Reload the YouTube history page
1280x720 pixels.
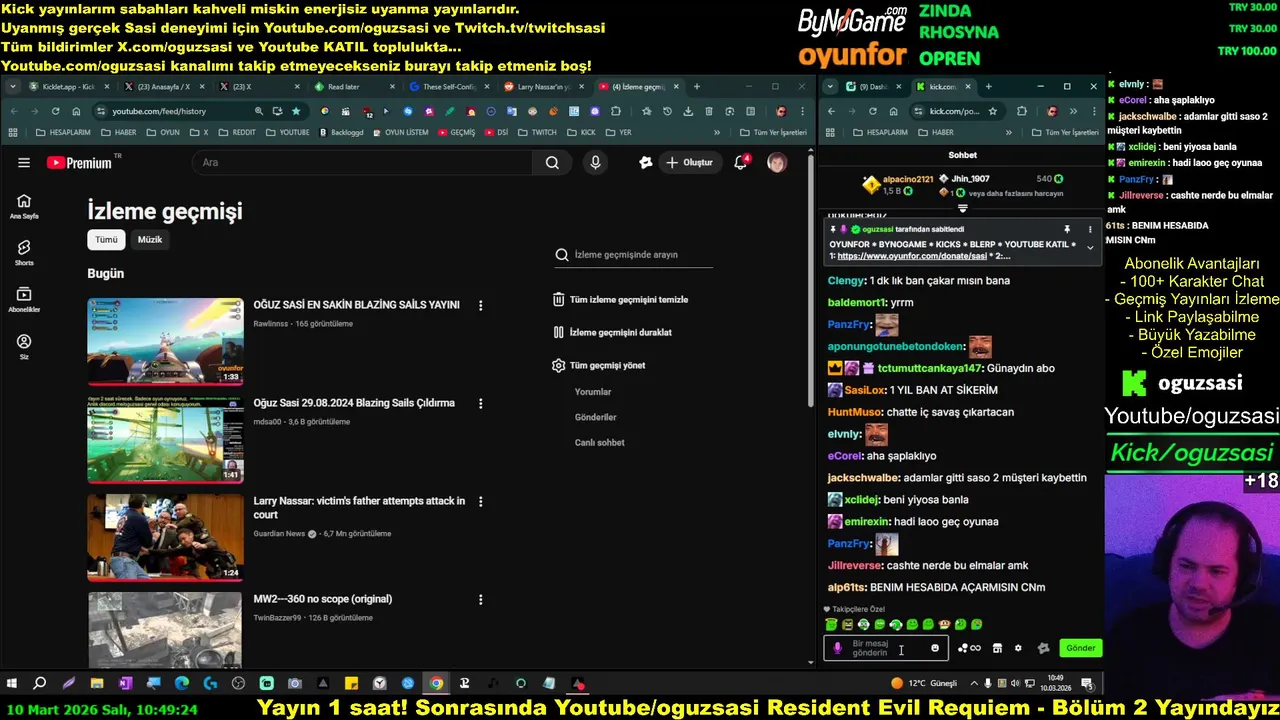pyautogui.click(x=56, y=111)
